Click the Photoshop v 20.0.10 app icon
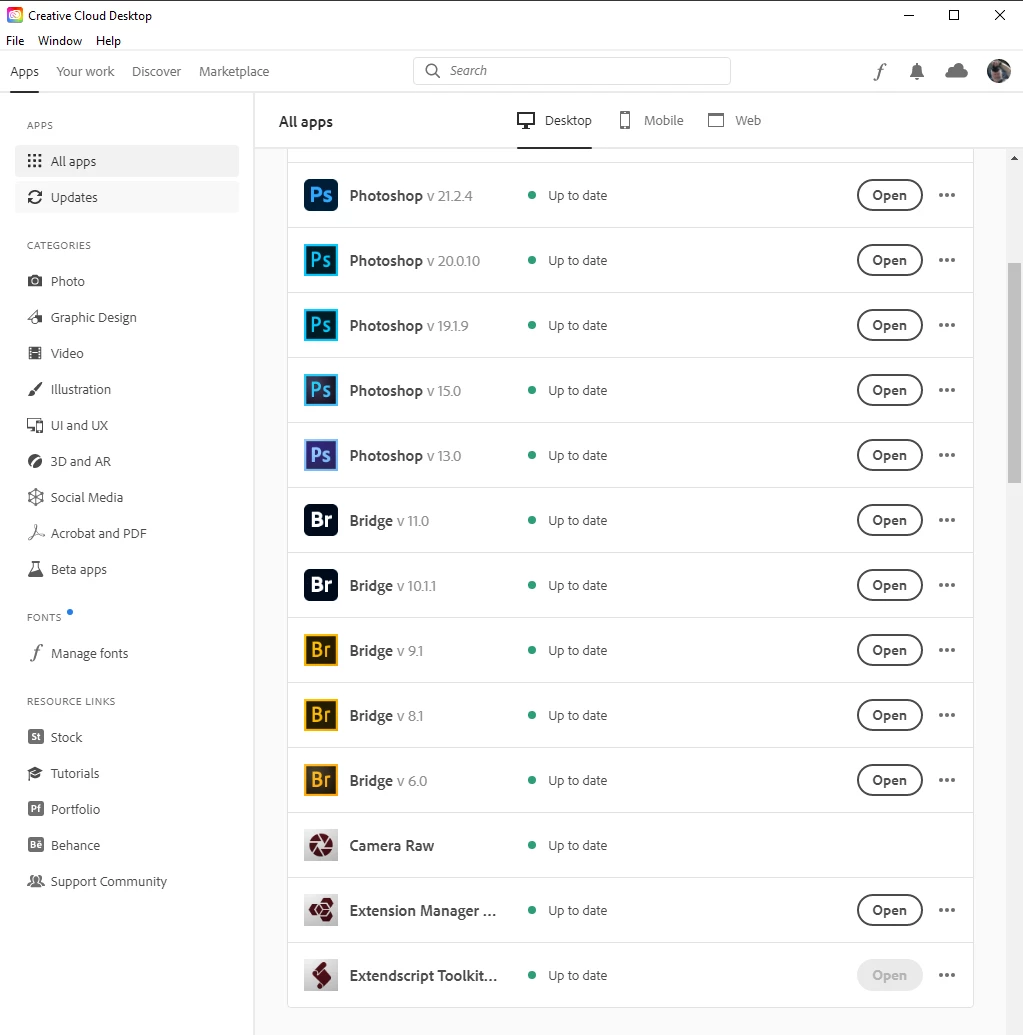Image resolution: width=1023 pixels, height=1035 pixels. [321, 260]
